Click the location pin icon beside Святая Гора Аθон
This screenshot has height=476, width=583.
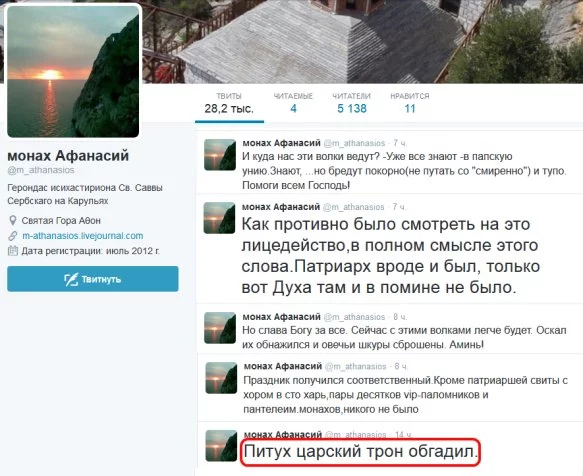13,221
